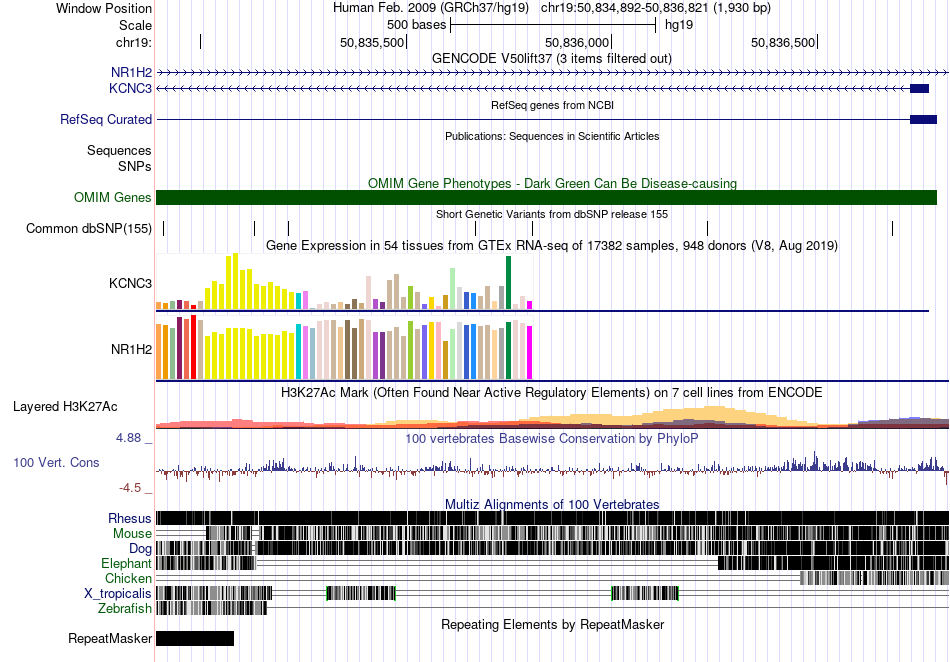Open the H3K27Ac Mark track title
Viewport: 950px width, 662px height.
(x=552, y=392)
